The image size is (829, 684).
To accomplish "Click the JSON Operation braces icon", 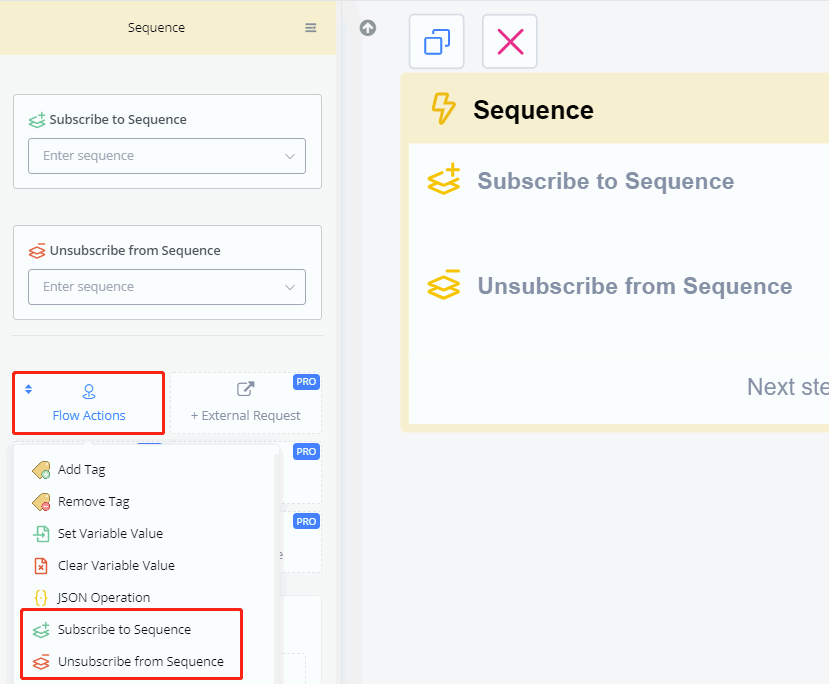I will tap(41, 598).
